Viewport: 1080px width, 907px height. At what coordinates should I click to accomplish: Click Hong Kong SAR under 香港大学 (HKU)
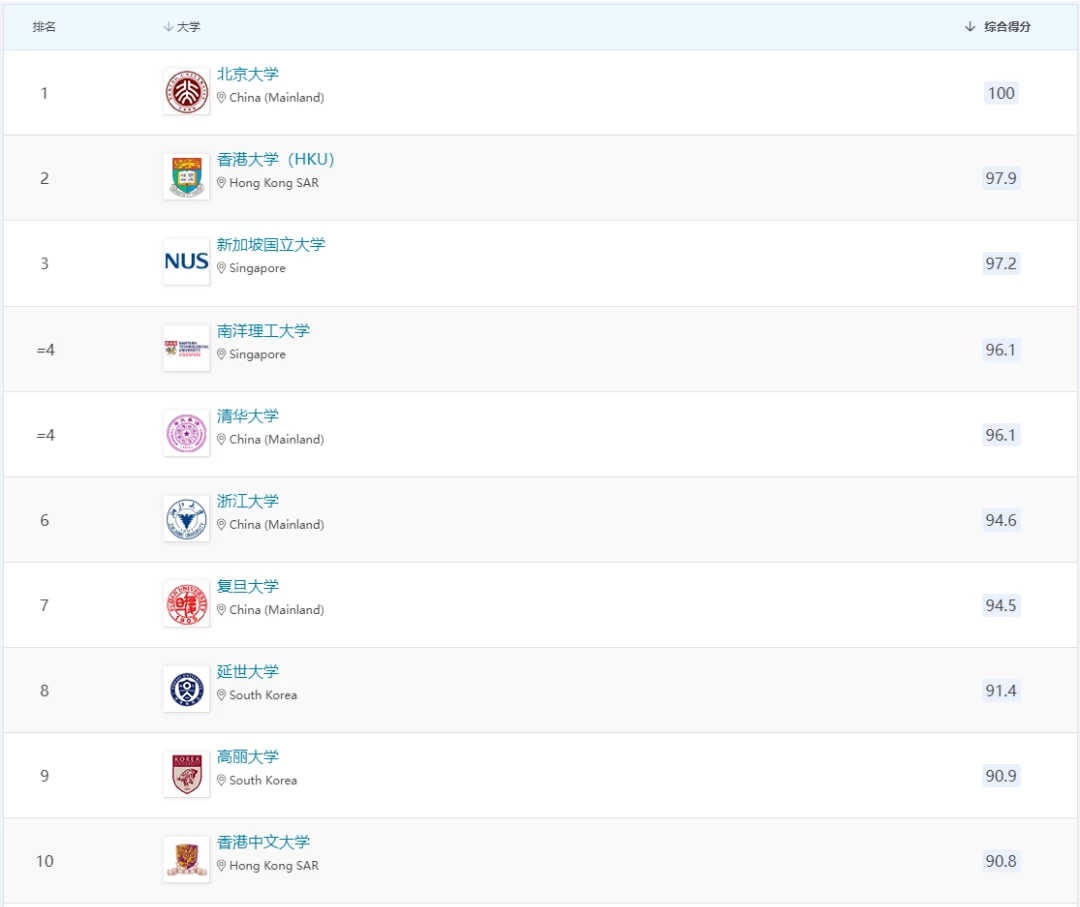pyautogui.click(x=273, y=183)
